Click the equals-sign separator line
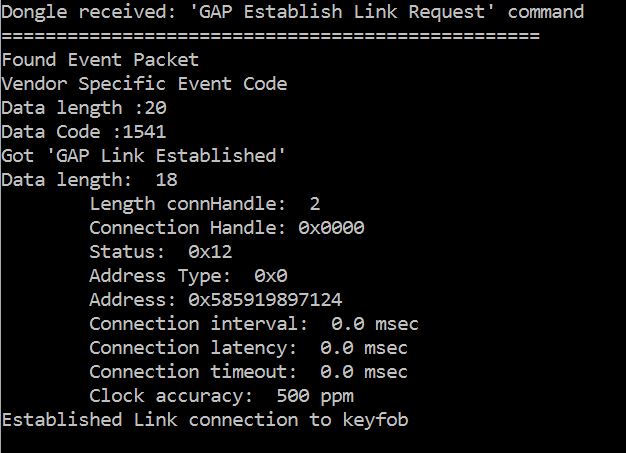 tap(270, 36)
